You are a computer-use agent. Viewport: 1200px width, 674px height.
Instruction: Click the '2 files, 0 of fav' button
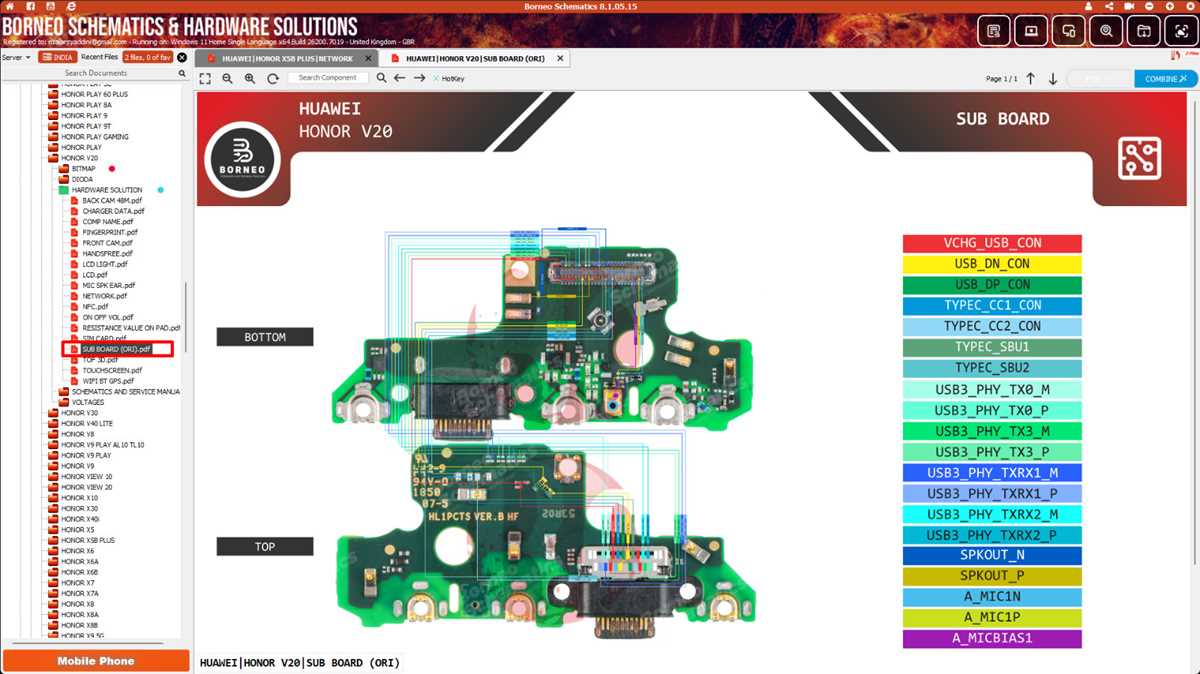[x=148, y=57]
